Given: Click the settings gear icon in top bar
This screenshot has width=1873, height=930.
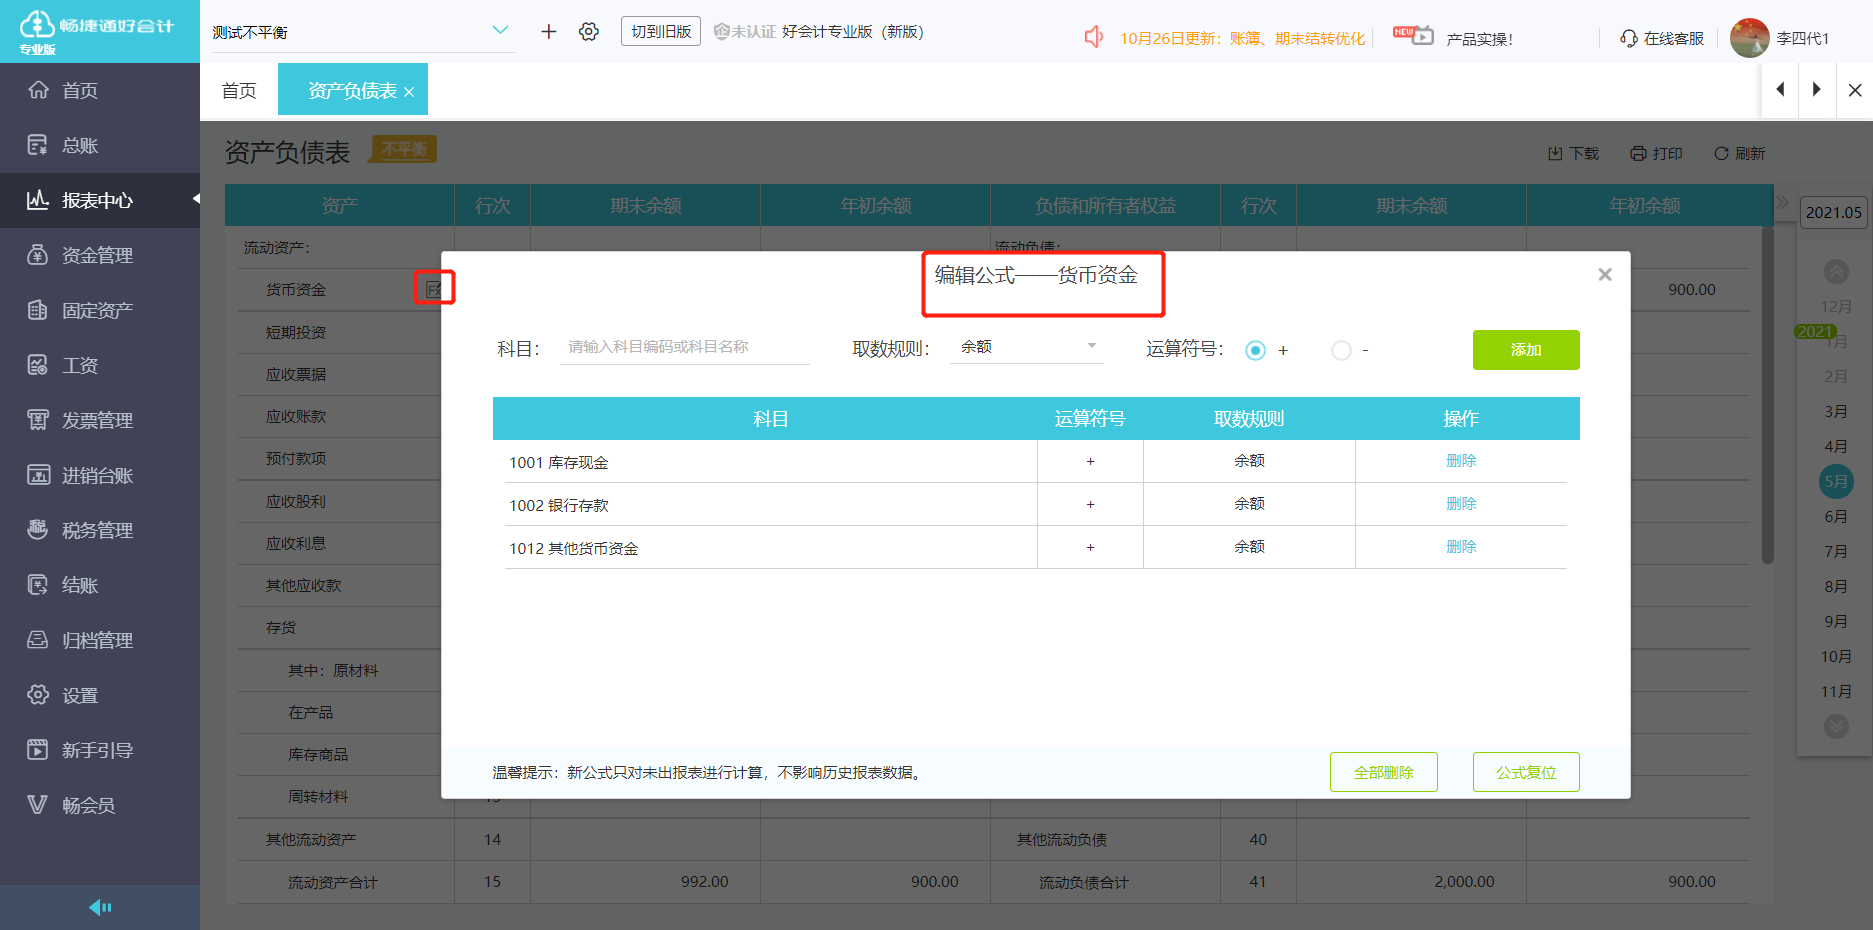Looking at the screenshot, I should [589, 32].
